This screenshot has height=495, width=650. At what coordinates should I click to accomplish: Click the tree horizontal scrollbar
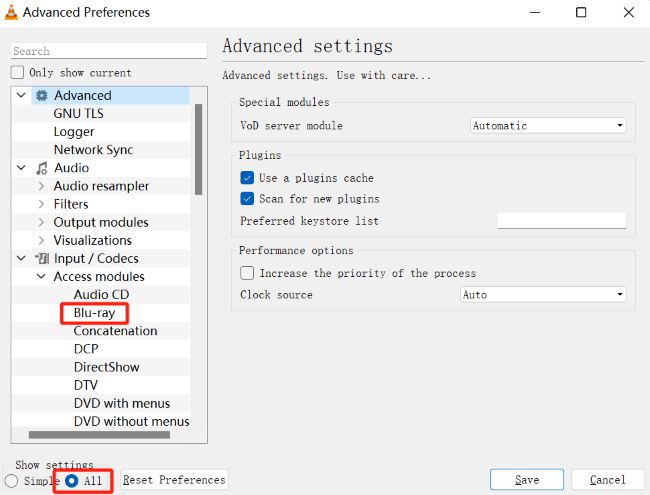point(99,435)
